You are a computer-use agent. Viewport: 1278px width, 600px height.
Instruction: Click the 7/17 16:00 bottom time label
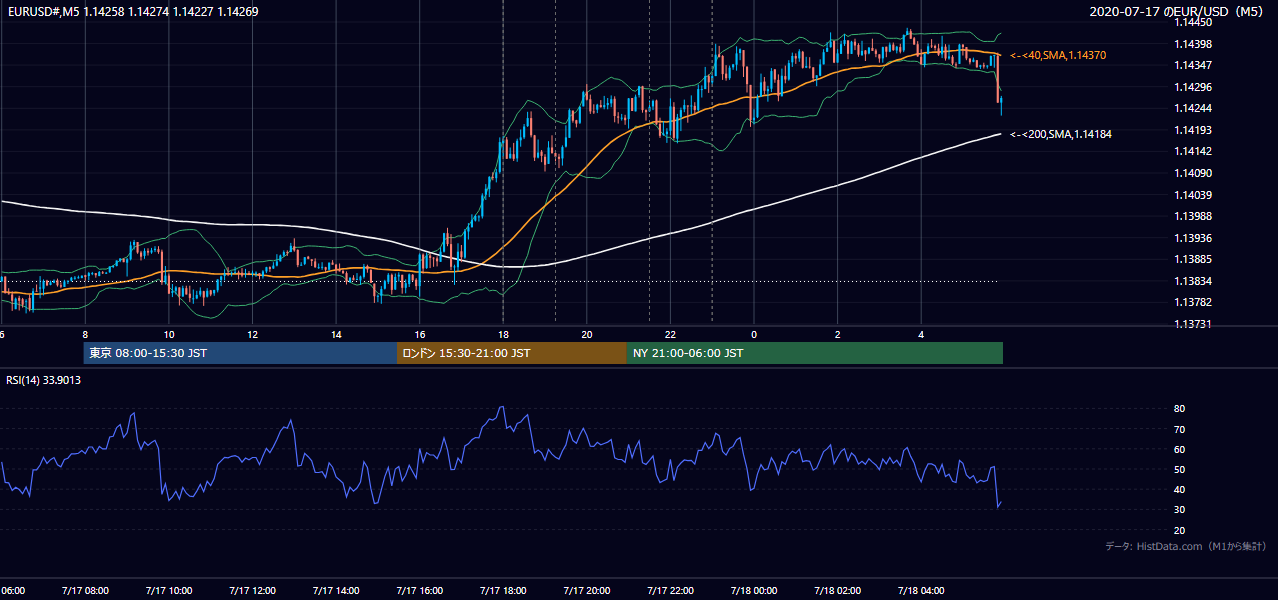click(x=419, y=591)
